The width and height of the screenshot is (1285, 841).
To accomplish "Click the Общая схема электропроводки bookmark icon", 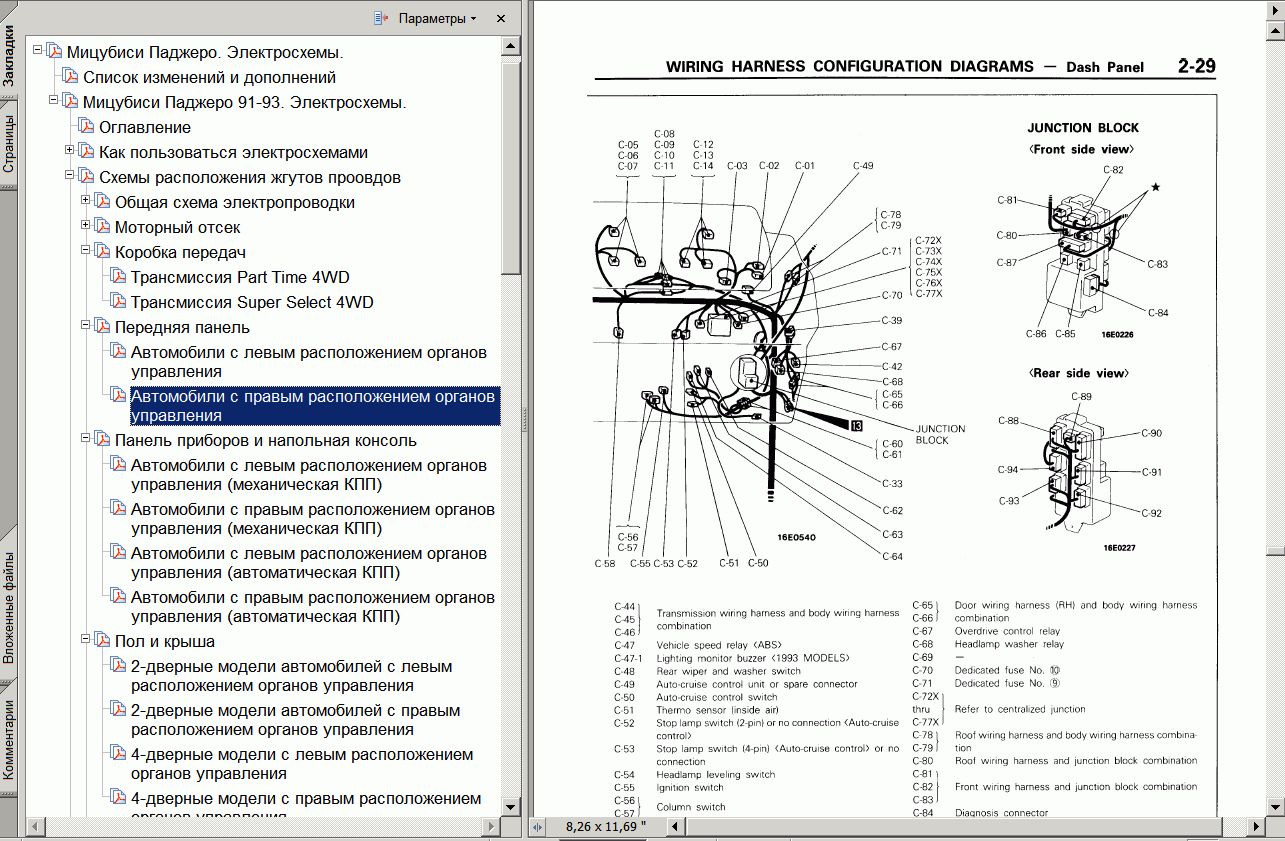I will click(x=101, y=202).
